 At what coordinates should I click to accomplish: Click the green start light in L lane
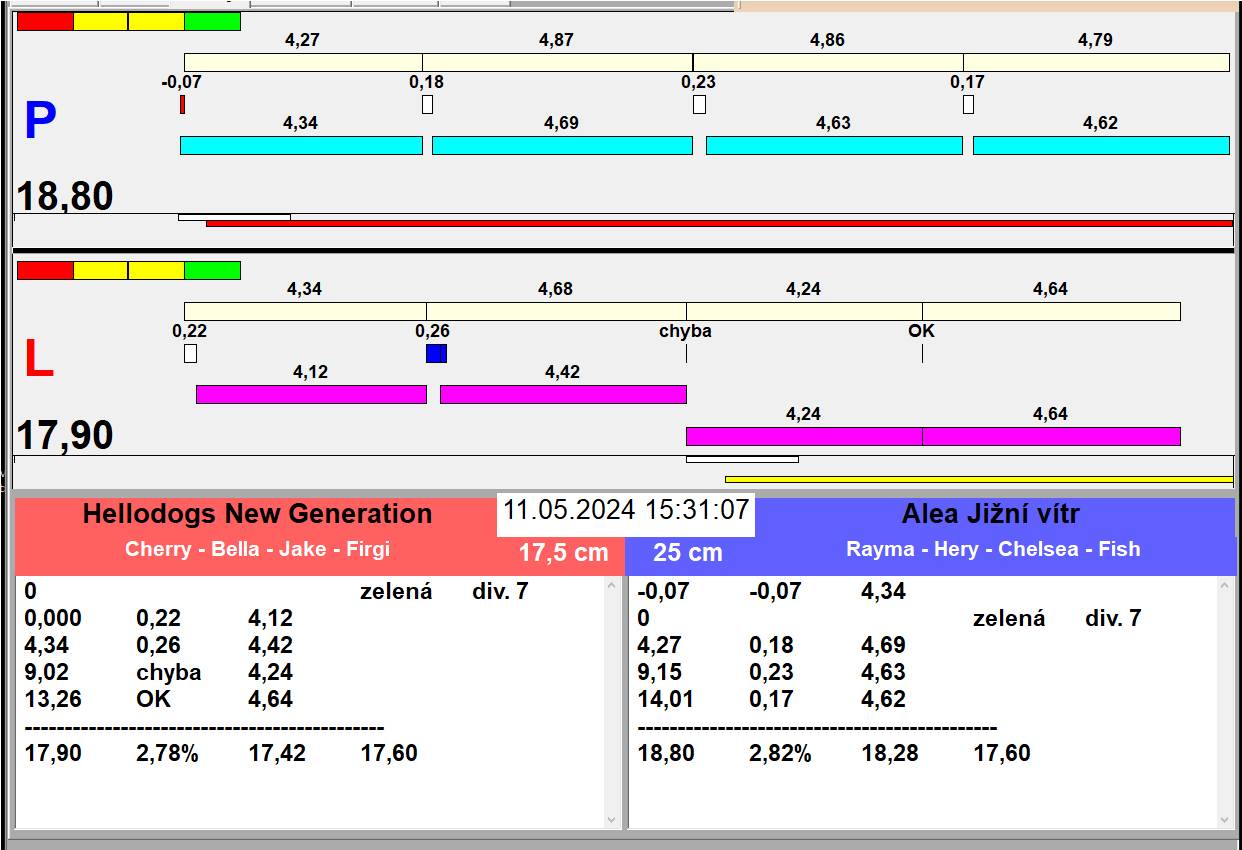[212, 270]
